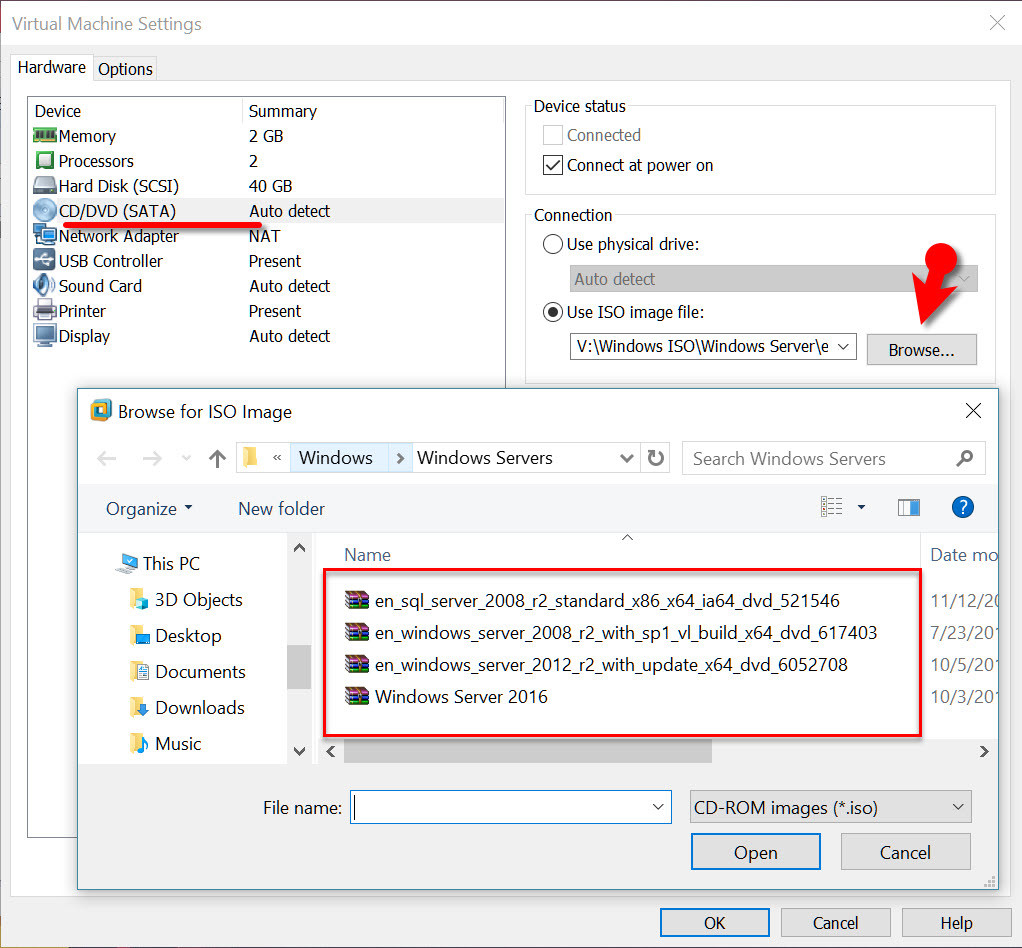
Task: Open the Auto detect physical drive dropdown
Action: coord(965,278)
